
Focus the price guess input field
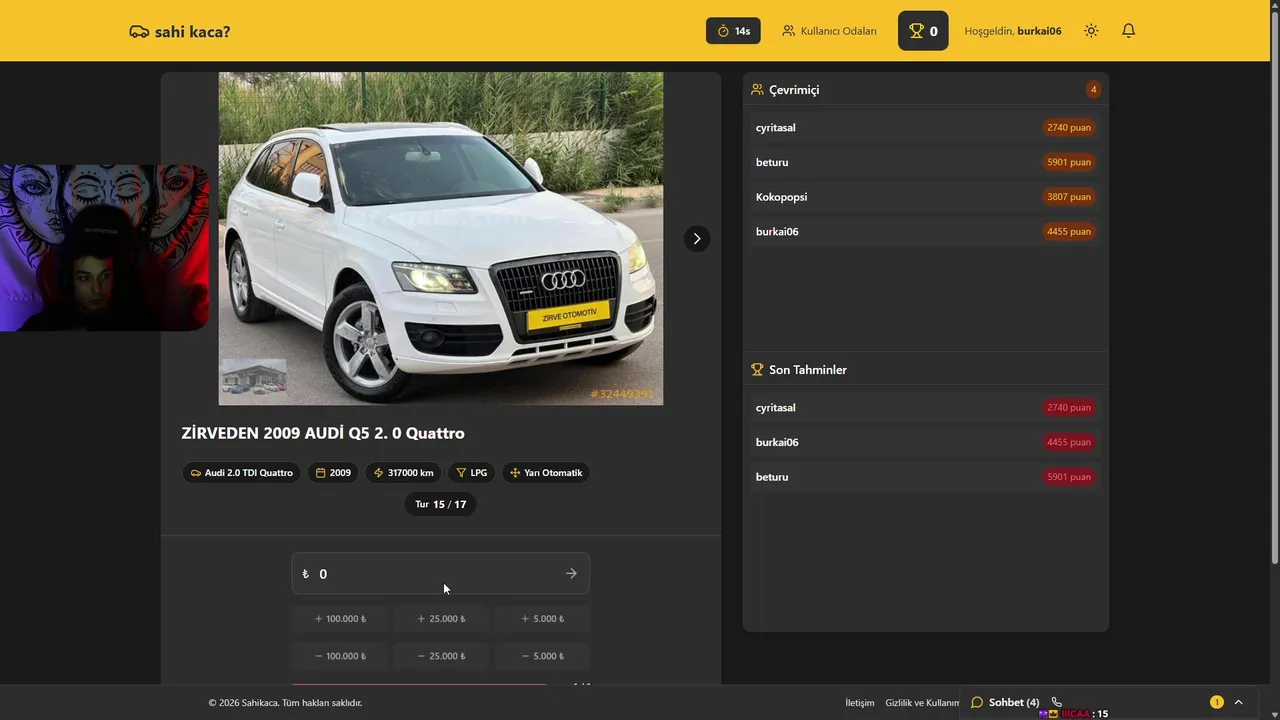pos(440,574)
